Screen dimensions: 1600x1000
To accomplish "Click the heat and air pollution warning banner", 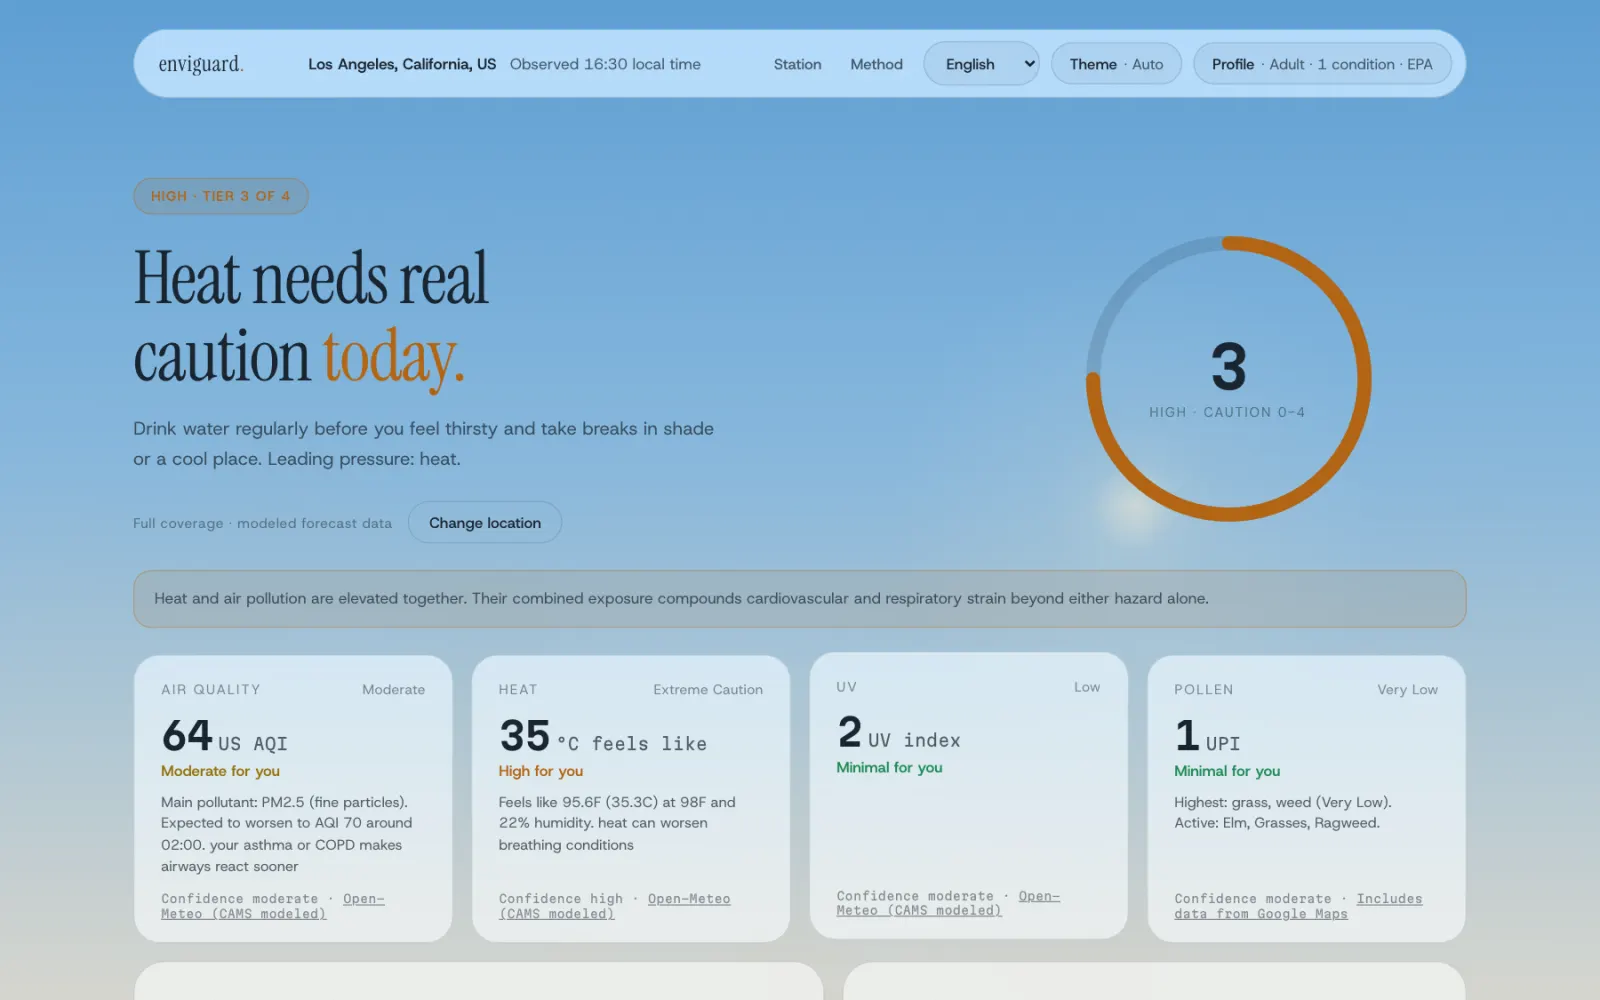I will point(800,599).
